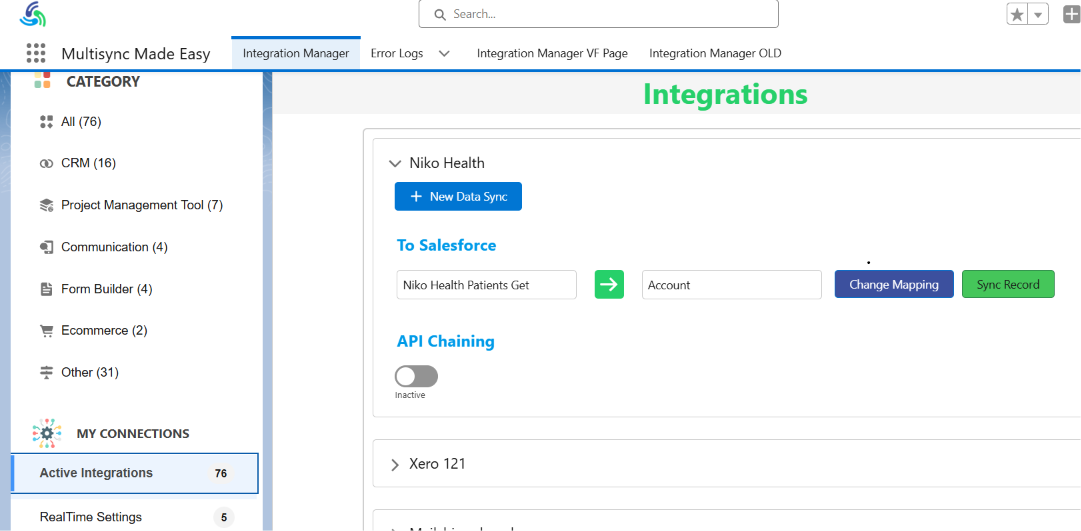Click the Sync Record button
1081x531 pixels.
(x=1008, y=284)
